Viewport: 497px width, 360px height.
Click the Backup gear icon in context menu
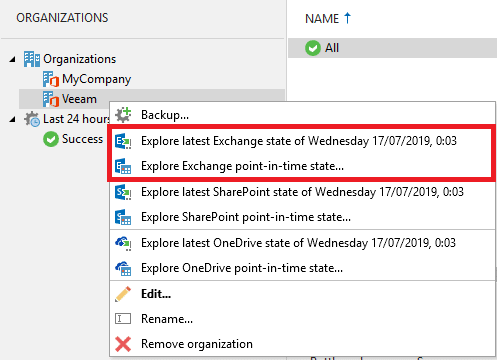[123, 115]
